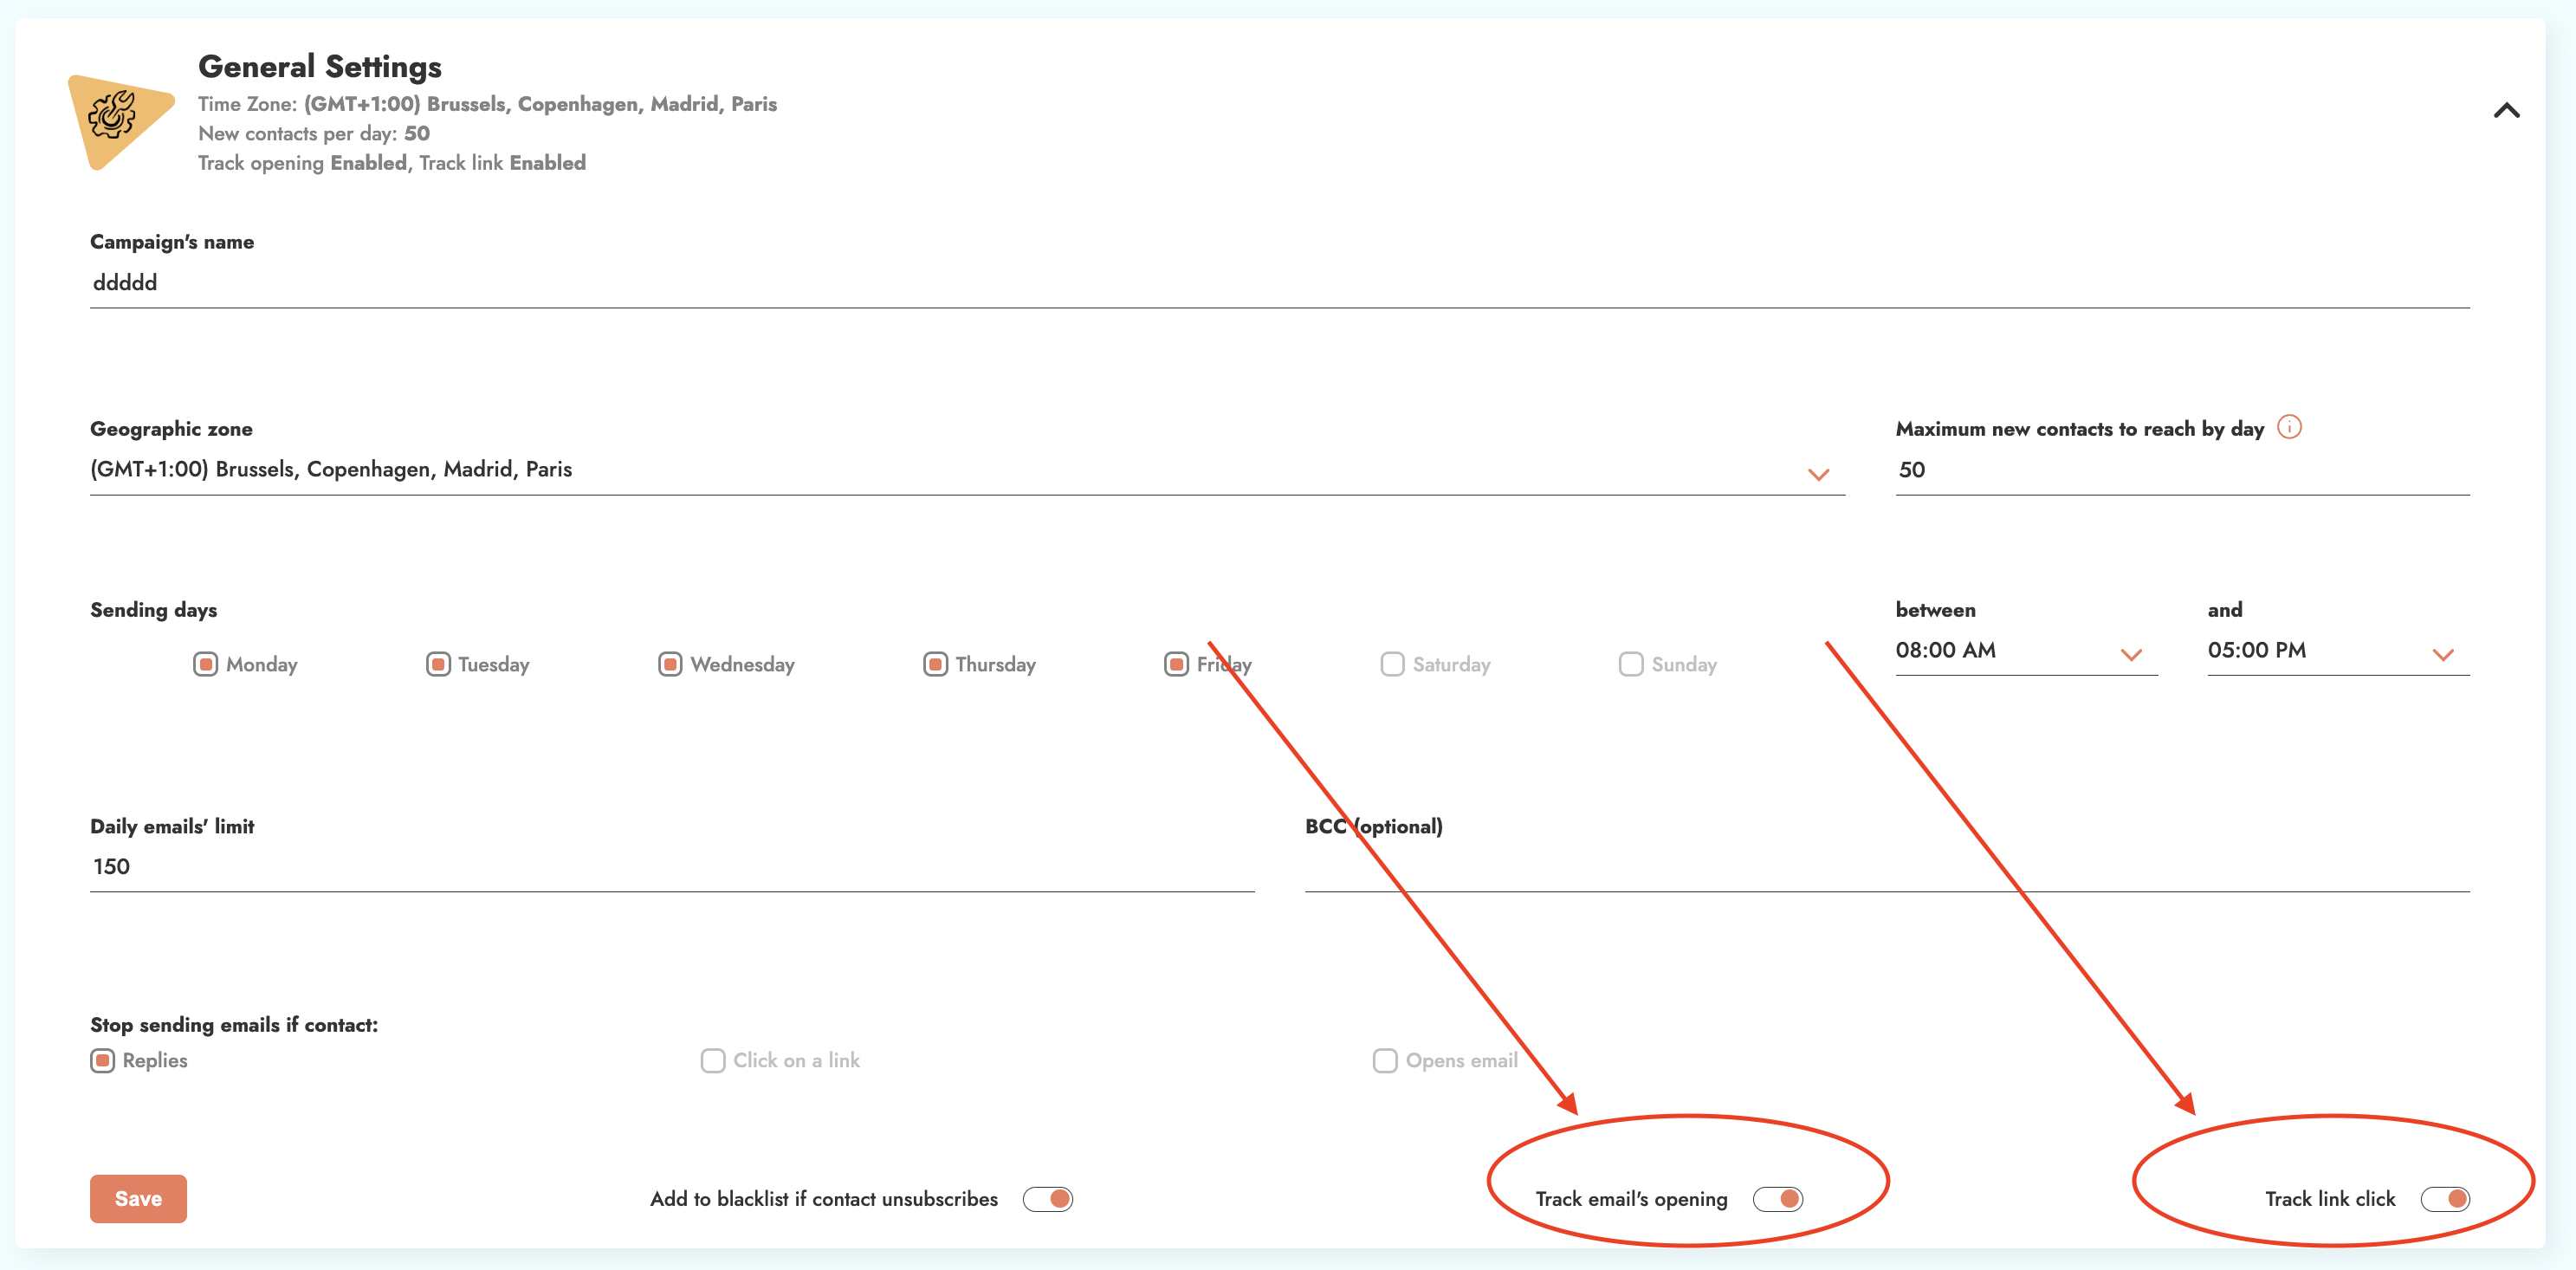Uncheck the Thursday sending day

(x=935, y=664)
